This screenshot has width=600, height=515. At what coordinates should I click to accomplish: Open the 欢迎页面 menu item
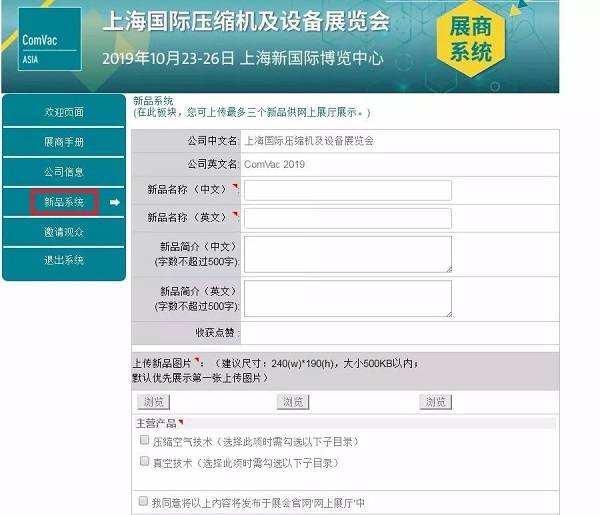[64, 111]
